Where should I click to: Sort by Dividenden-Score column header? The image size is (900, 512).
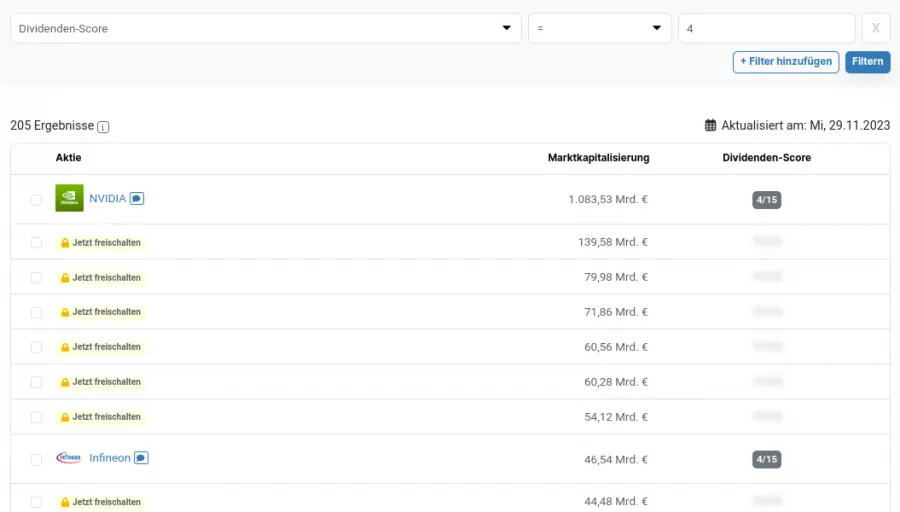(766, 158)
